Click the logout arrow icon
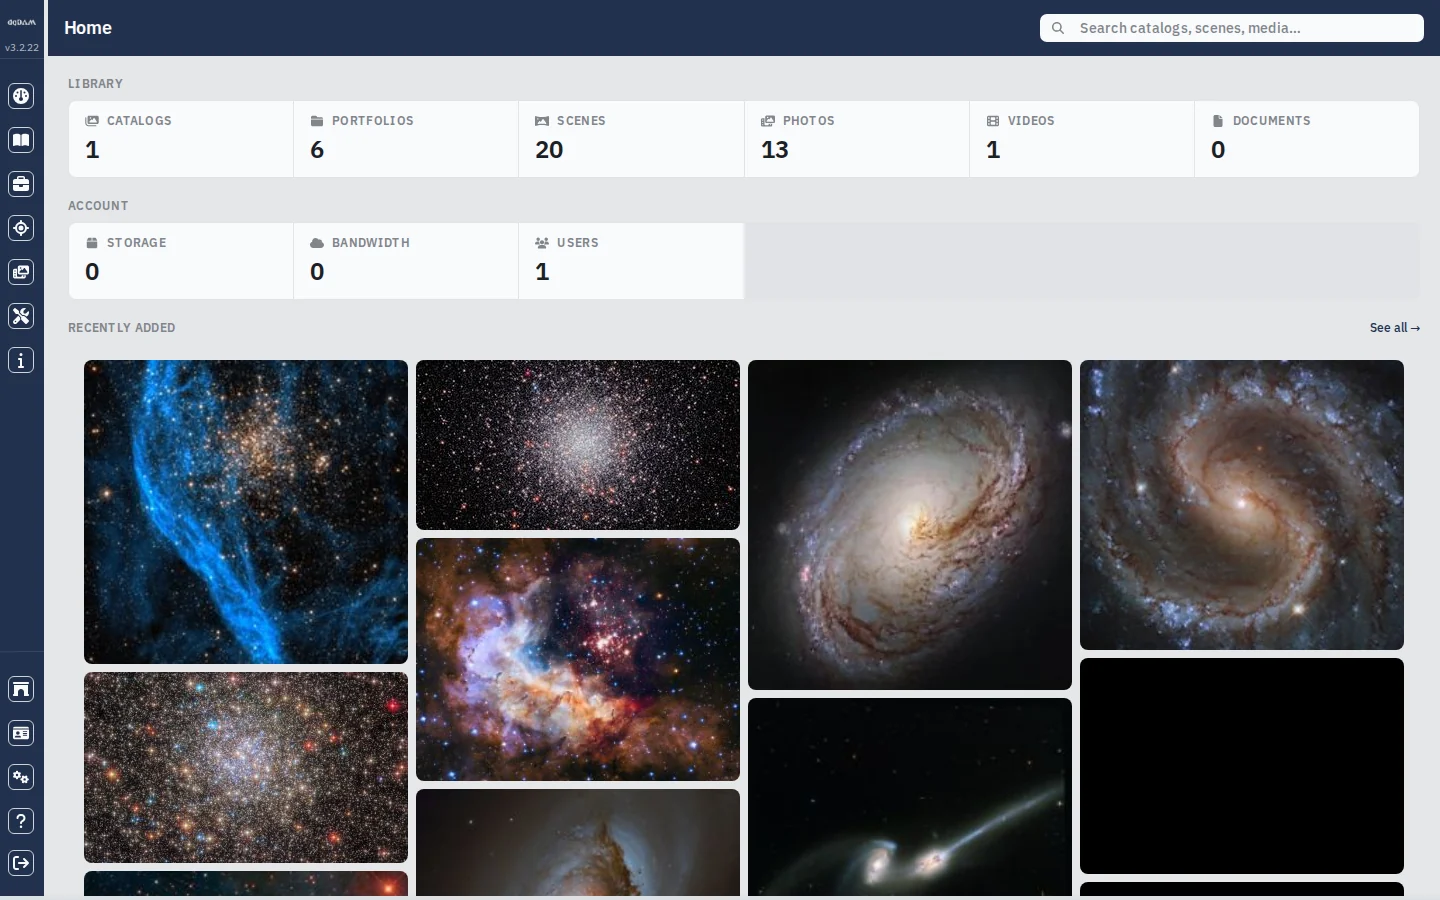1440x900 pixels. click(x=21, y=863)
